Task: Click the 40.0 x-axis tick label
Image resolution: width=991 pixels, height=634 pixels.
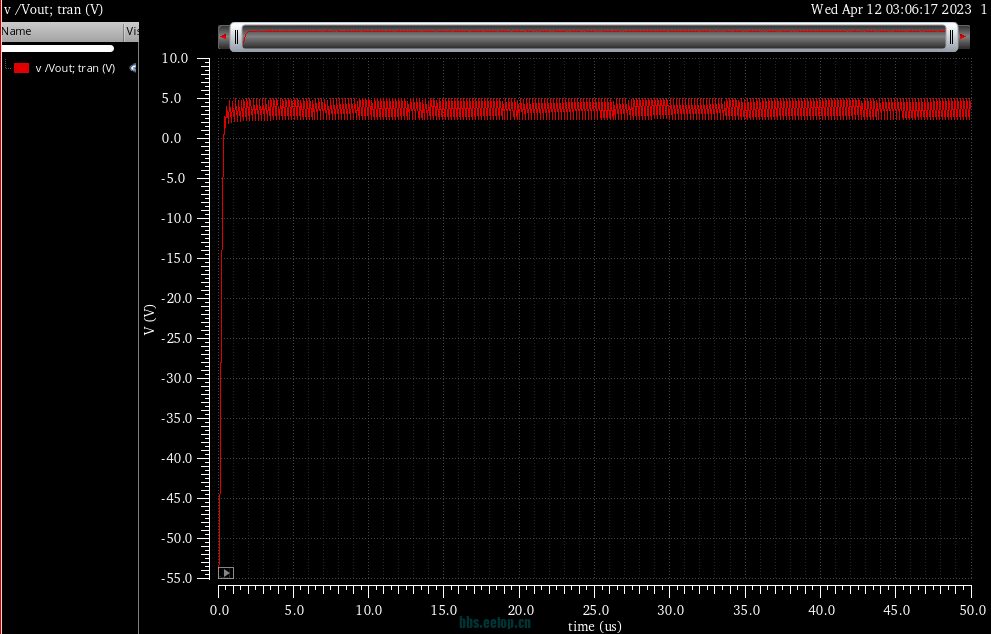Action: [822, 611]
